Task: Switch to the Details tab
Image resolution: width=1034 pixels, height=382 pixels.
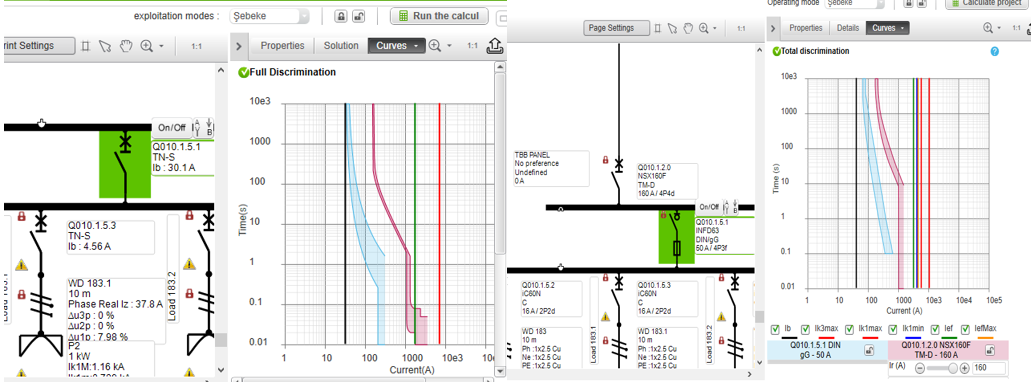Action: click(x=847, y=28)
